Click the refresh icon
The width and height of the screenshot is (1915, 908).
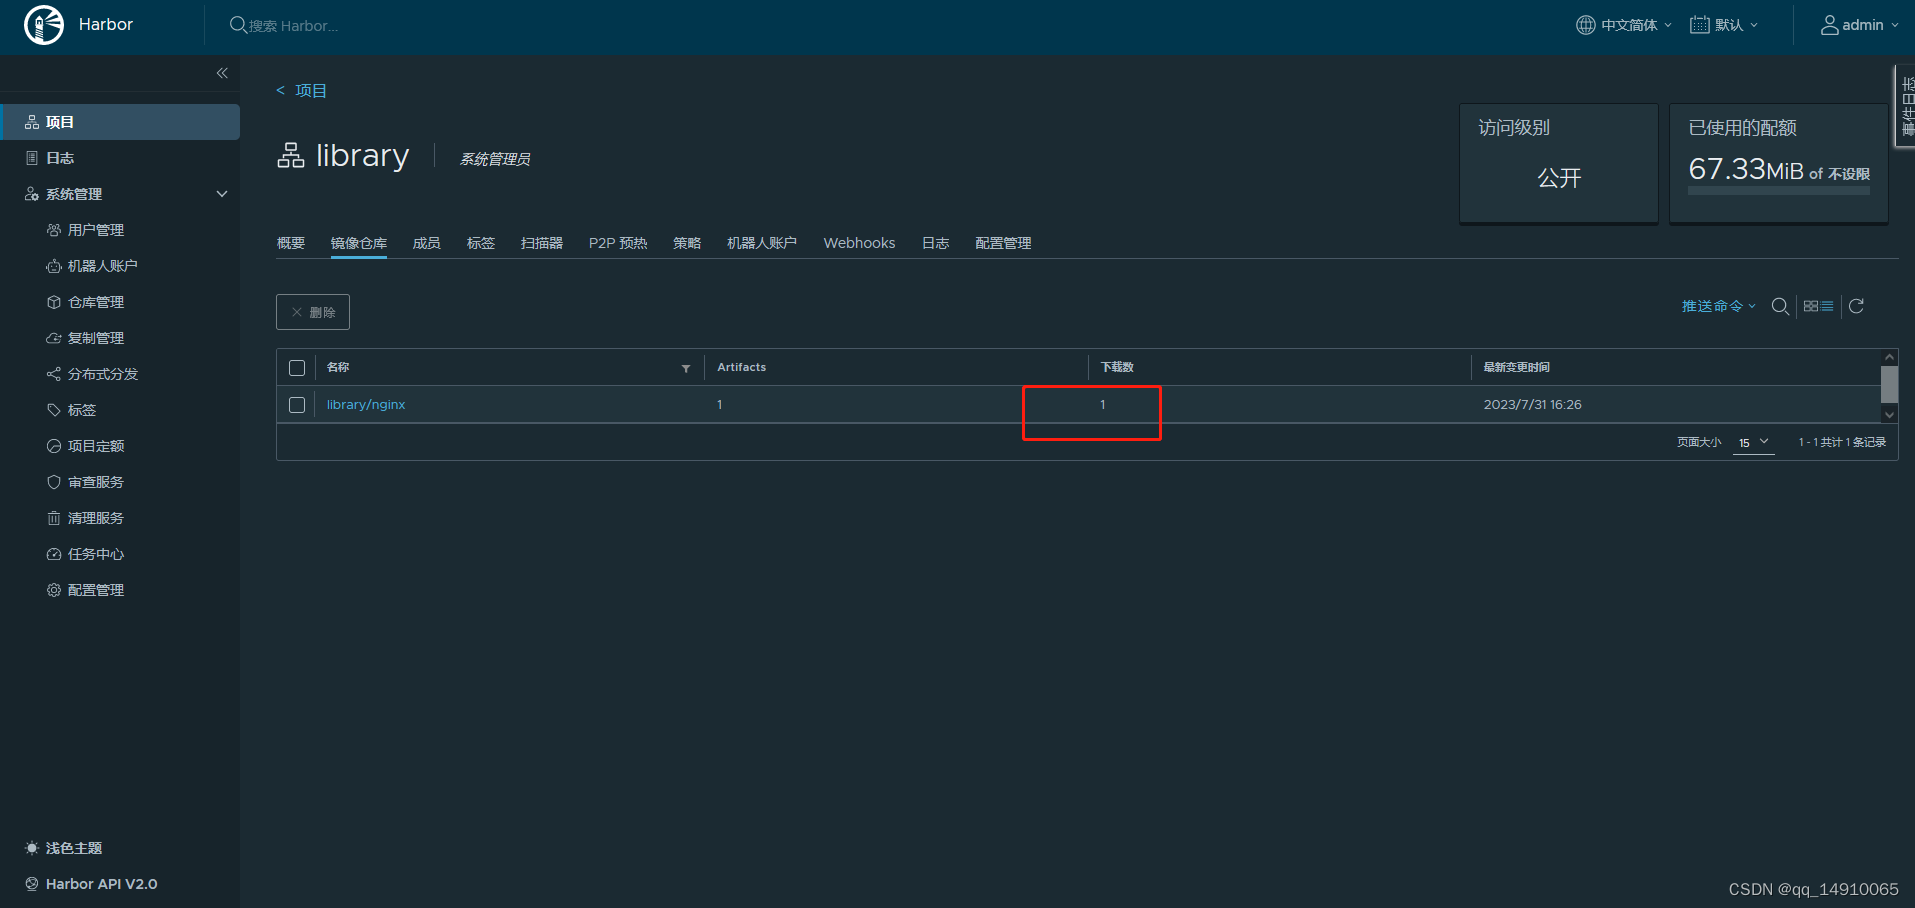pyautogui.click(x=1856, y=306)
